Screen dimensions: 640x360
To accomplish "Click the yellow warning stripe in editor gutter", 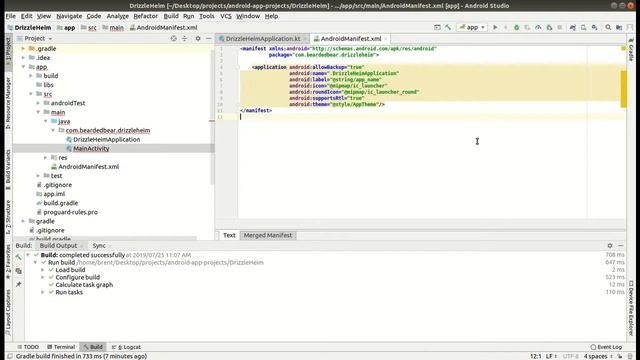I will click(623, 89).
